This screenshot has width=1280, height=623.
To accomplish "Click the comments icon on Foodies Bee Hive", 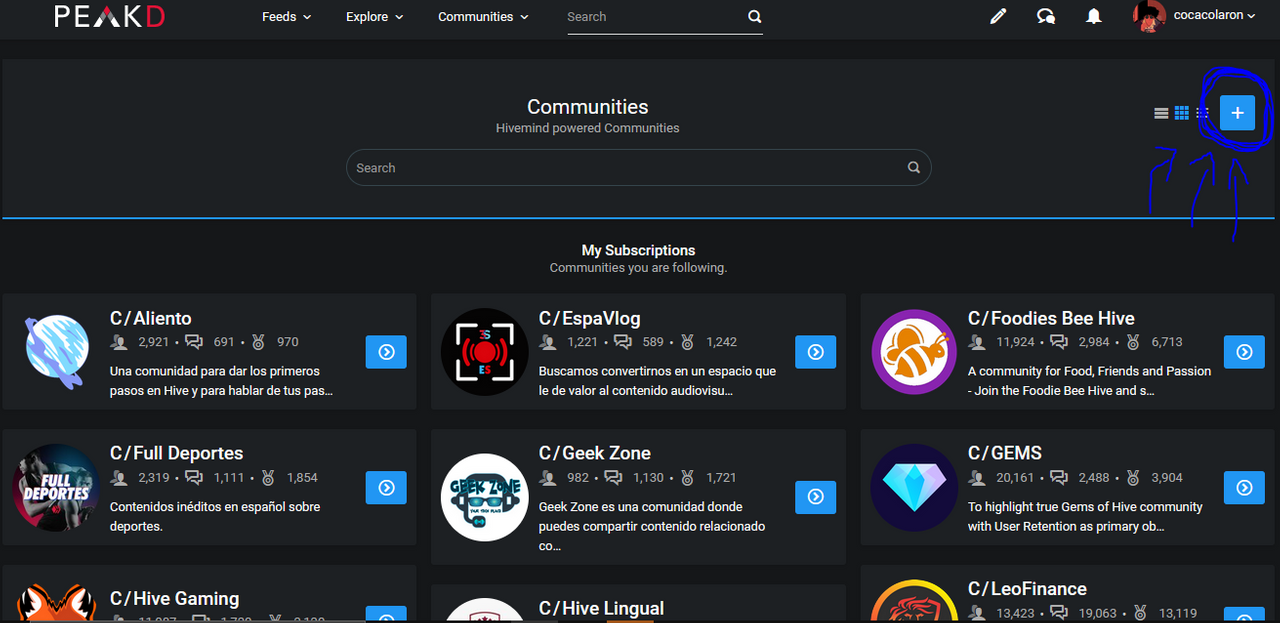I will point(1060,342).
